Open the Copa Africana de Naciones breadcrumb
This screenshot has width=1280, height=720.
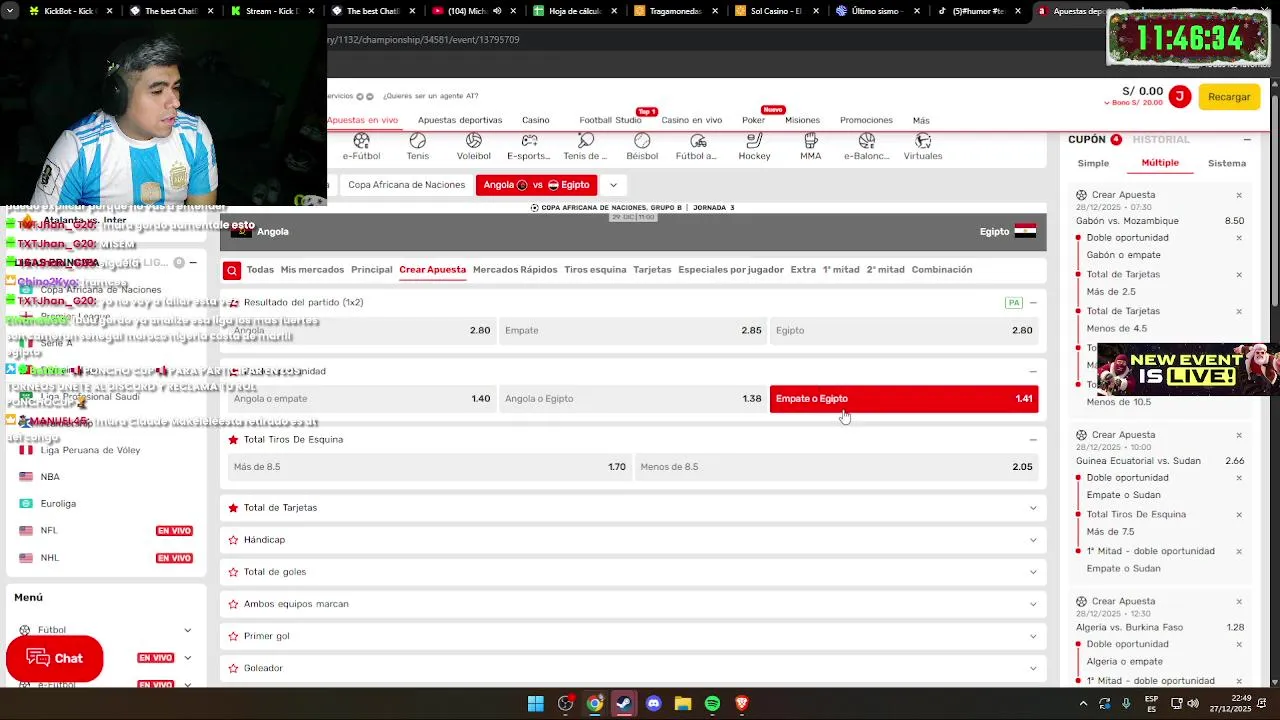point(406,185)
